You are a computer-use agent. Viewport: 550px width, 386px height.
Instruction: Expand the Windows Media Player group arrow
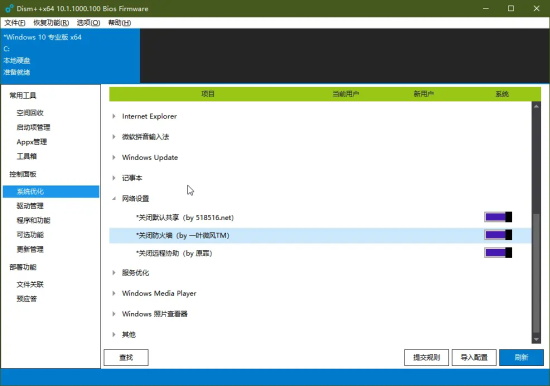tap(114, 293)
